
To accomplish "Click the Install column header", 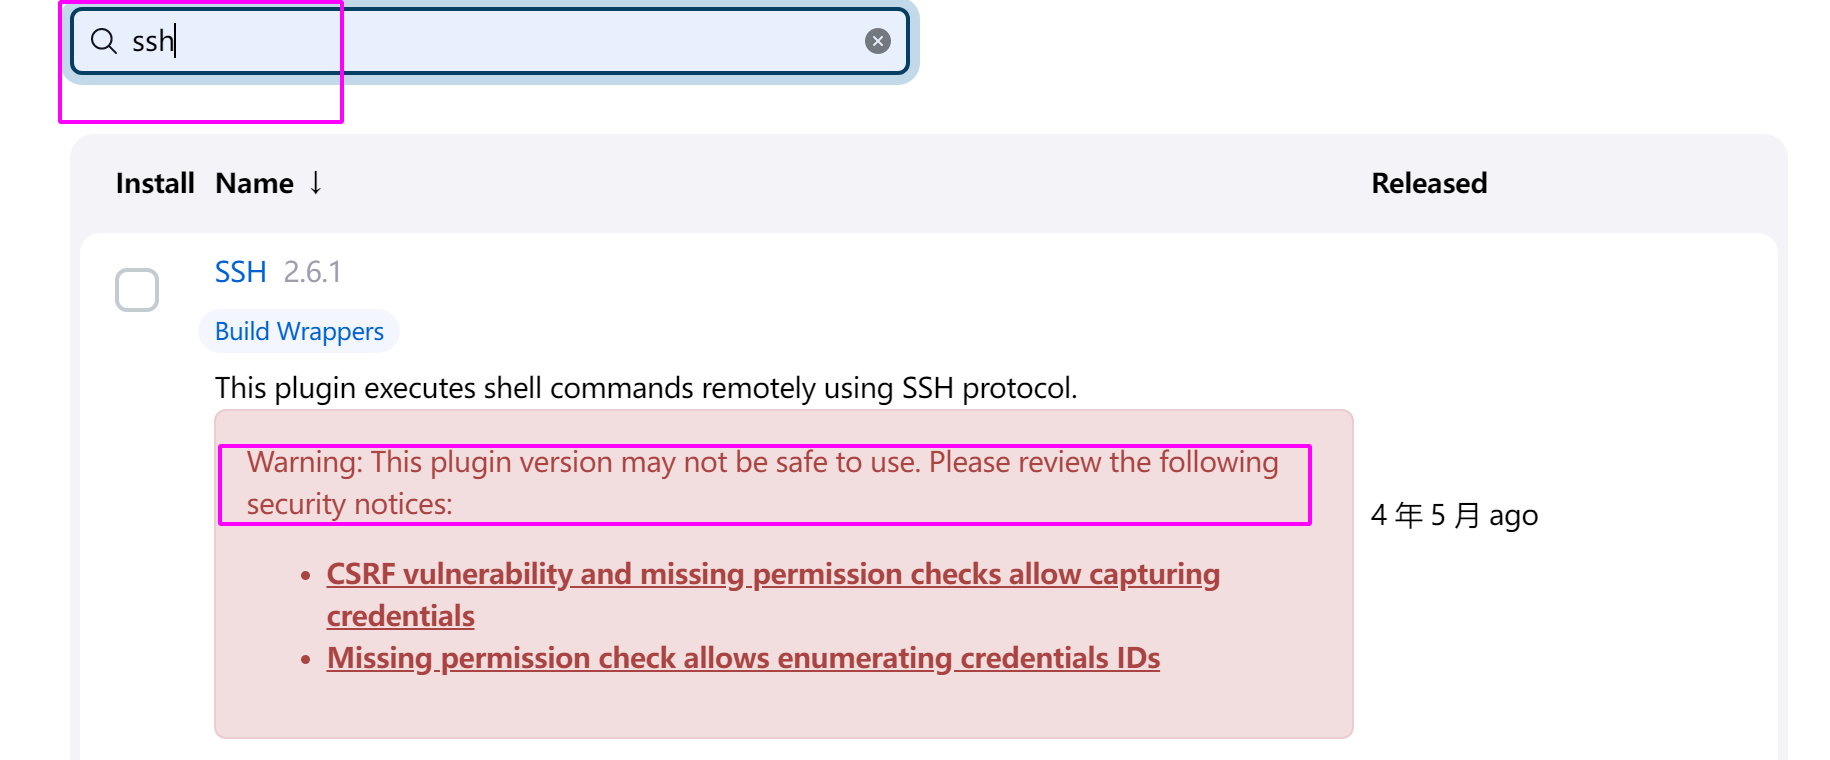I will (x=155, y=183).
